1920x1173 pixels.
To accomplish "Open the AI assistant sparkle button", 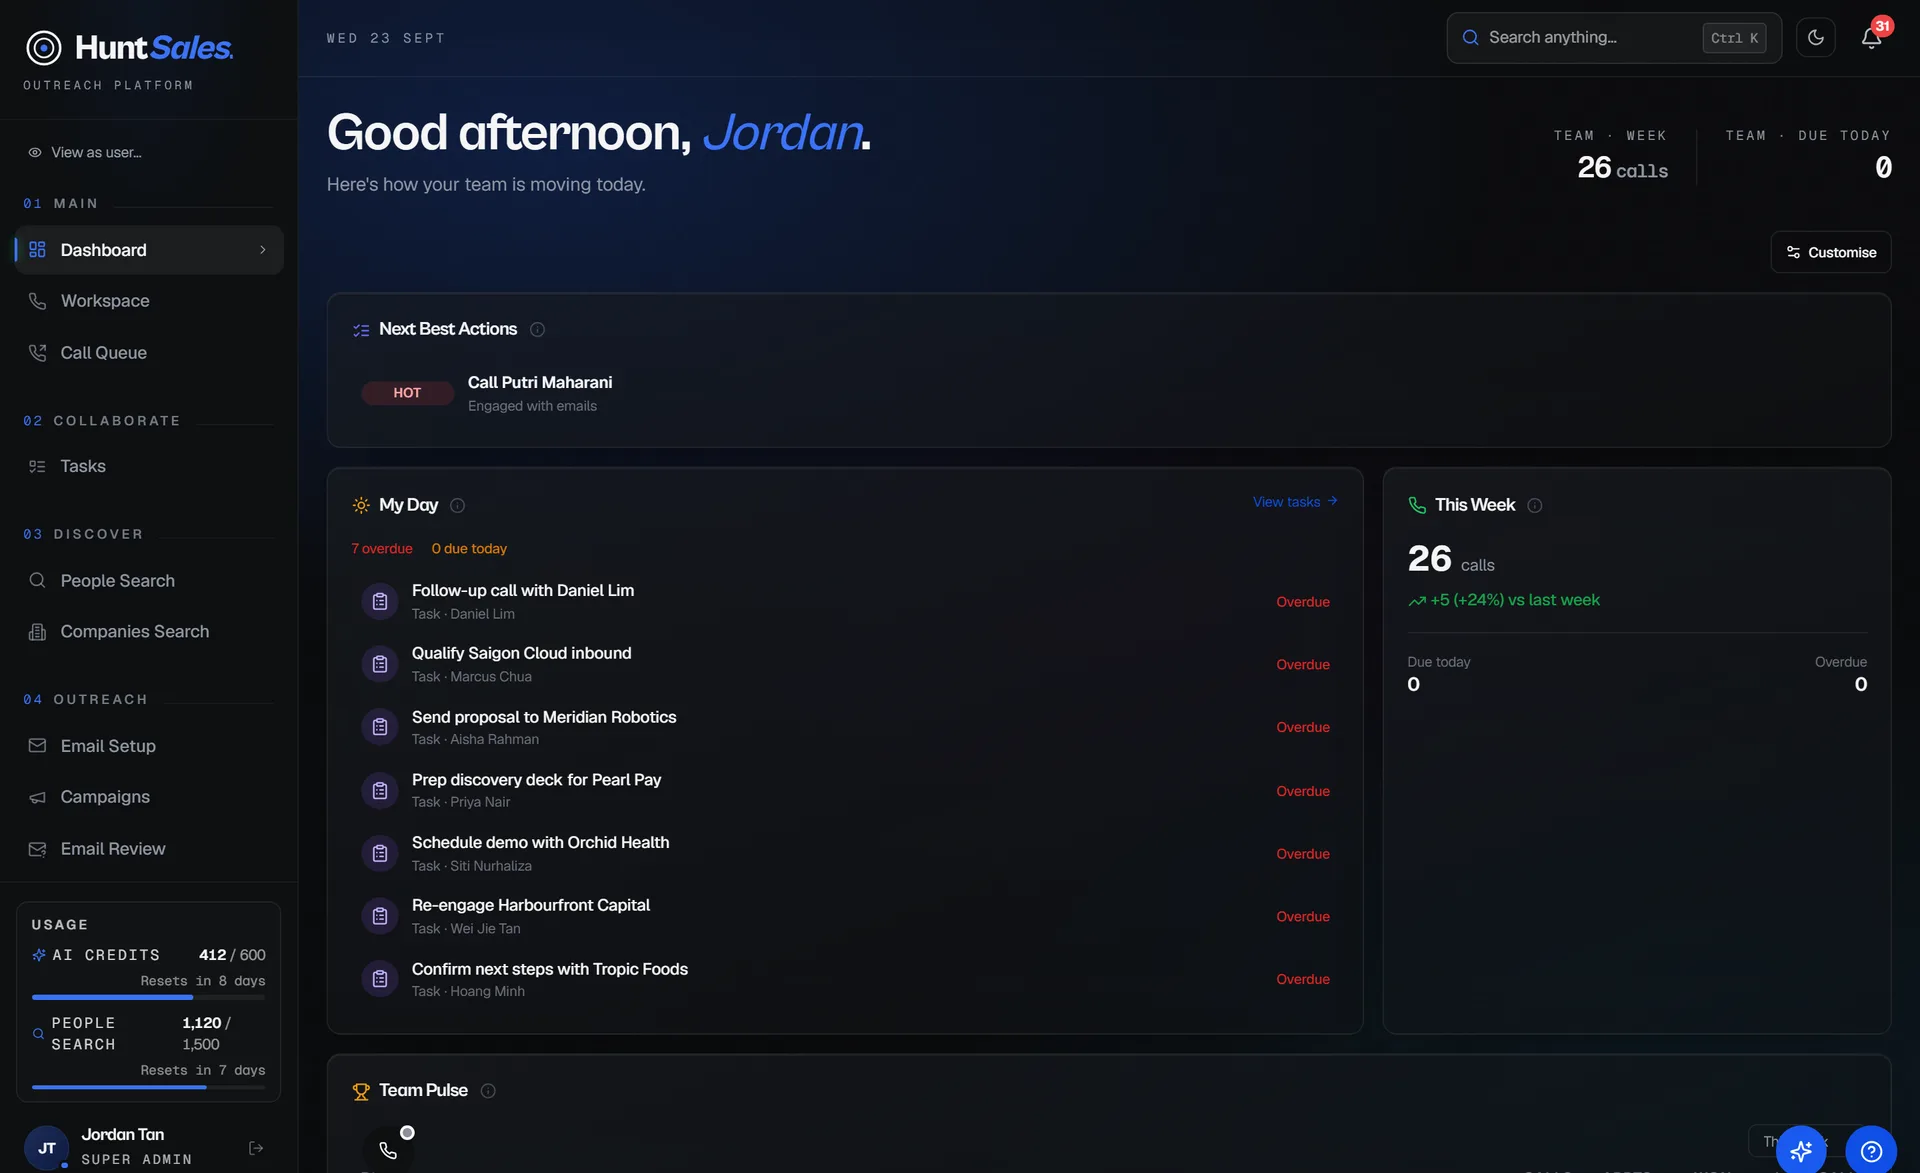I will coord(1801,1151).
